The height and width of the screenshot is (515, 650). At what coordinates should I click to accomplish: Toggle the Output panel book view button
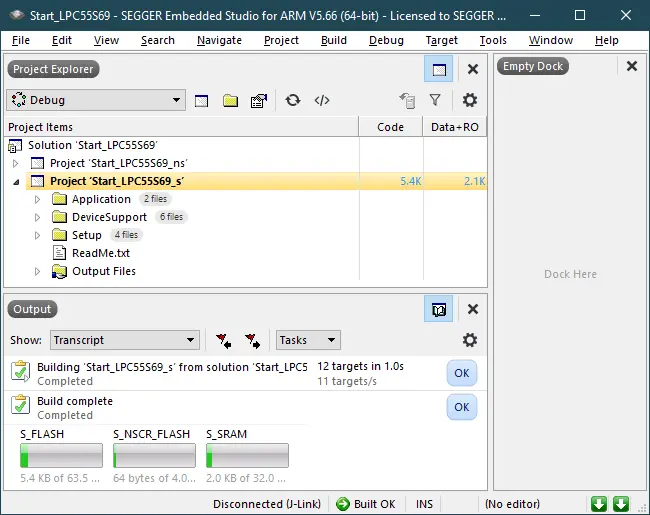(438, 309)
